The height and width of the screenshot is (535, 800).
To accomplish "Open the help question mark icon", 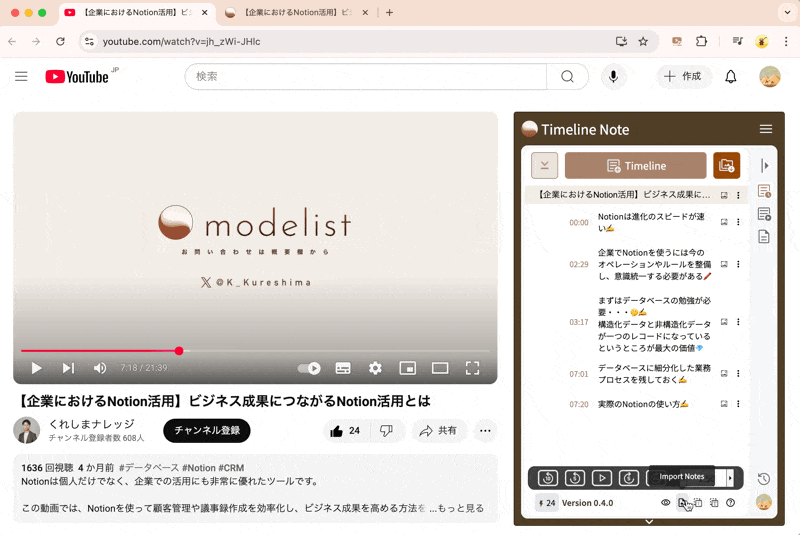I will point(731,503).
